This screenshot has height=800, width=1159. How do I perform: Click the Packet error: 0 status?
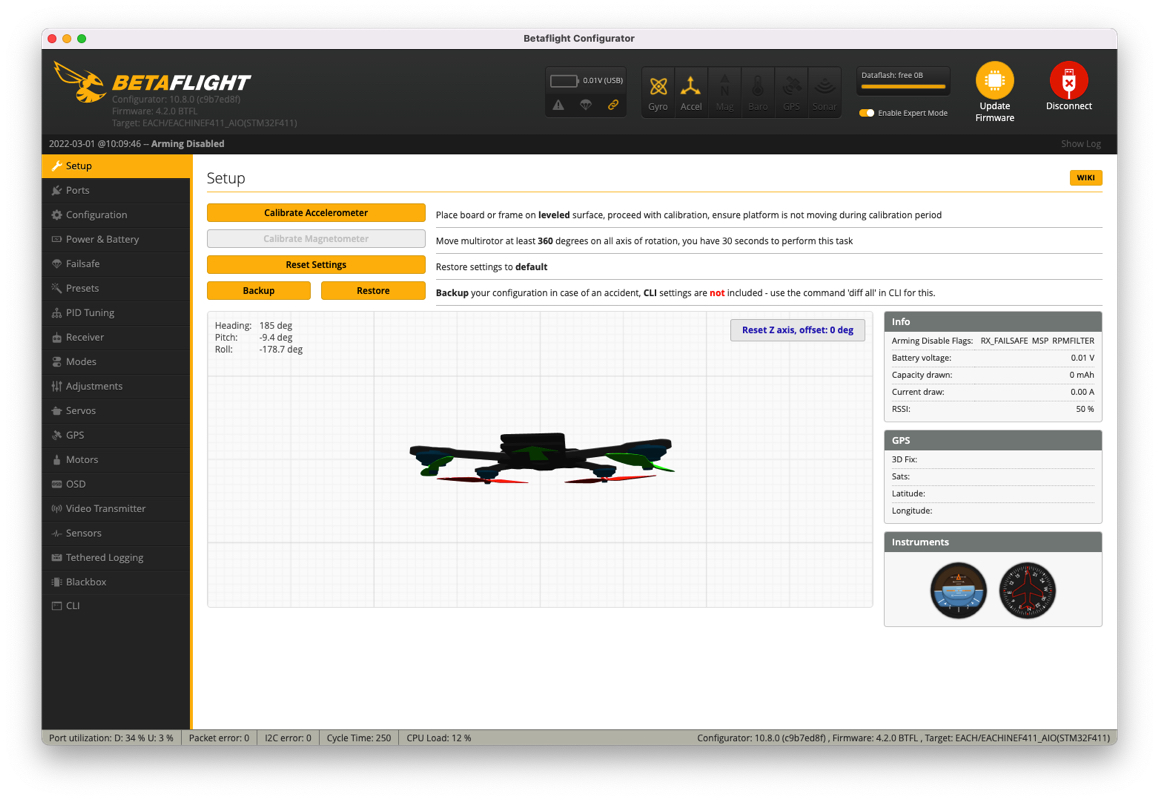click(219, 738)
